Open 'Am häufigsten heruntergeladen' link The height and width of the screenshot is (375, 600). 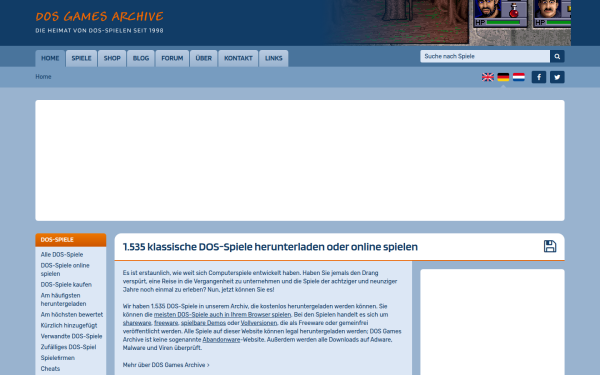coord(64,300)
